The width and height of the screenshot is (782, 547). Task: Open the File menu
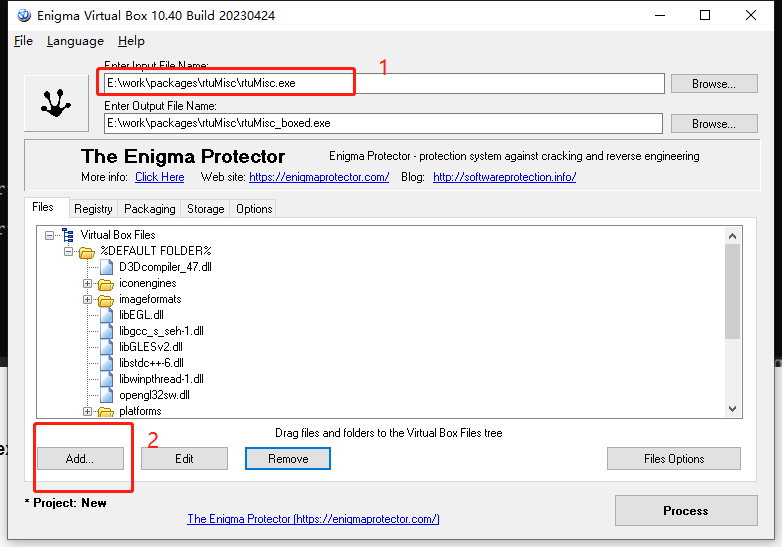pos(23,41)
